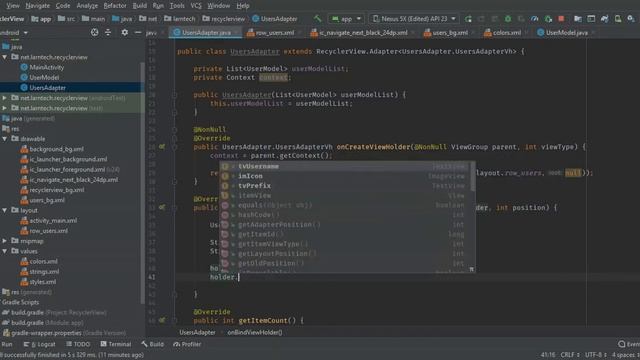Open the Profiler tool window
640x360 pixels.
[x=187, y=344]
